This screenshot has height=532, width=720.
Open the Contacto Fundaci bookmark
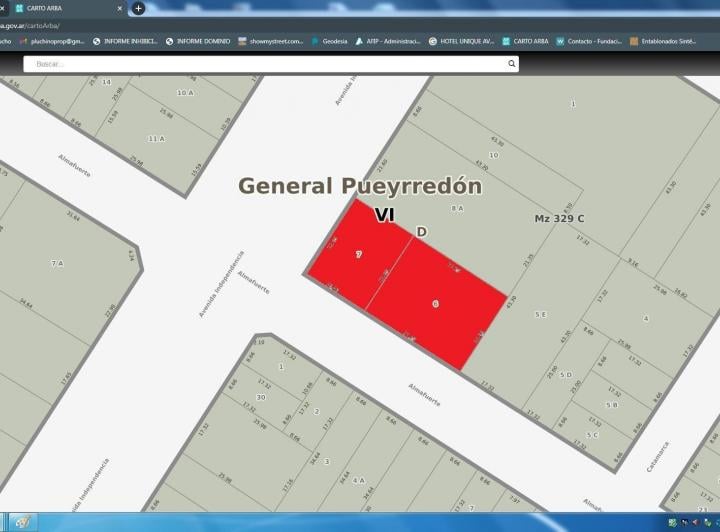point(589,41)
